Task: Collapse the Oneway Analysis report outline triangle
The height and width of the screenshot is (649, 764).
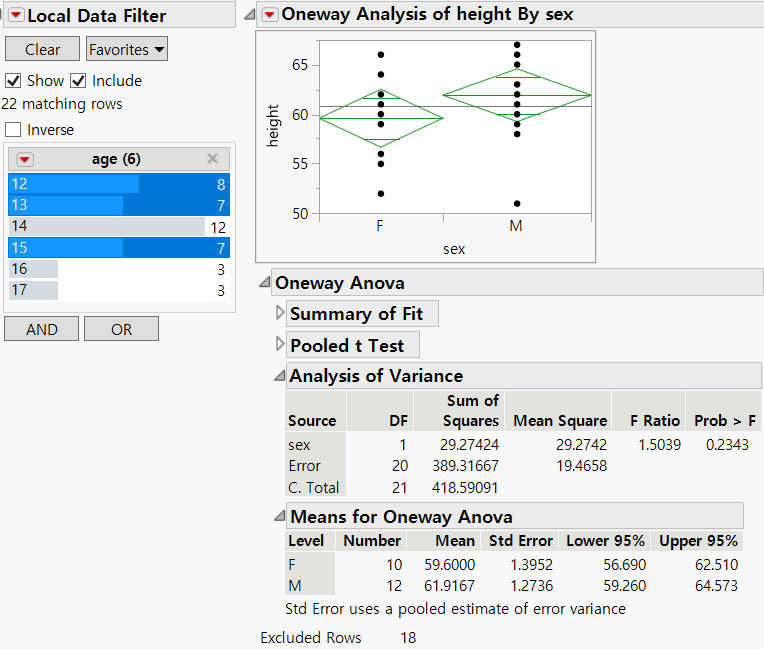Action: pyautogui.click(x=249, y=14)
